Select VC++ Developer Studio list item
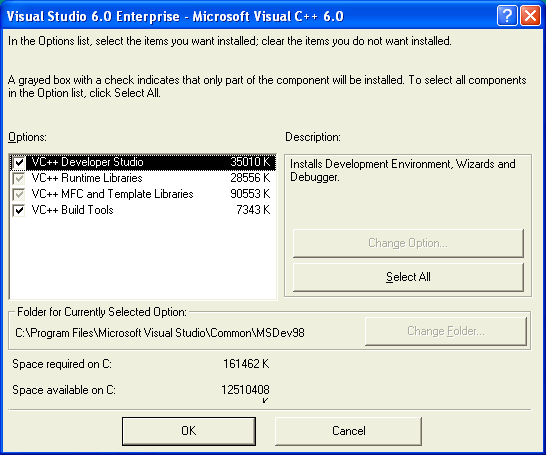 tap(143, 162)
